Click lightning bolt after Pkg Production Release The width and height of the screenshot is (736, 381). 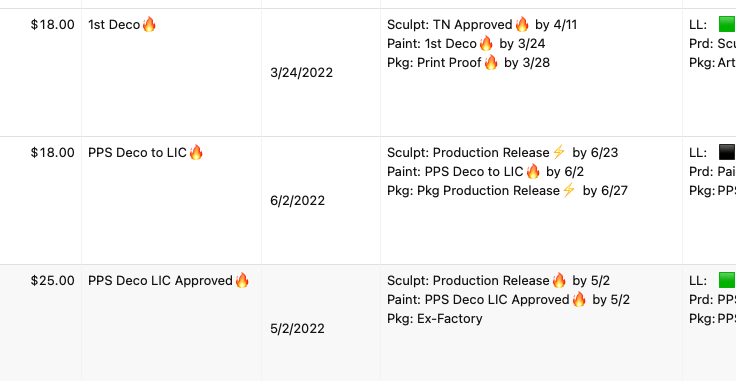point(569,190)
